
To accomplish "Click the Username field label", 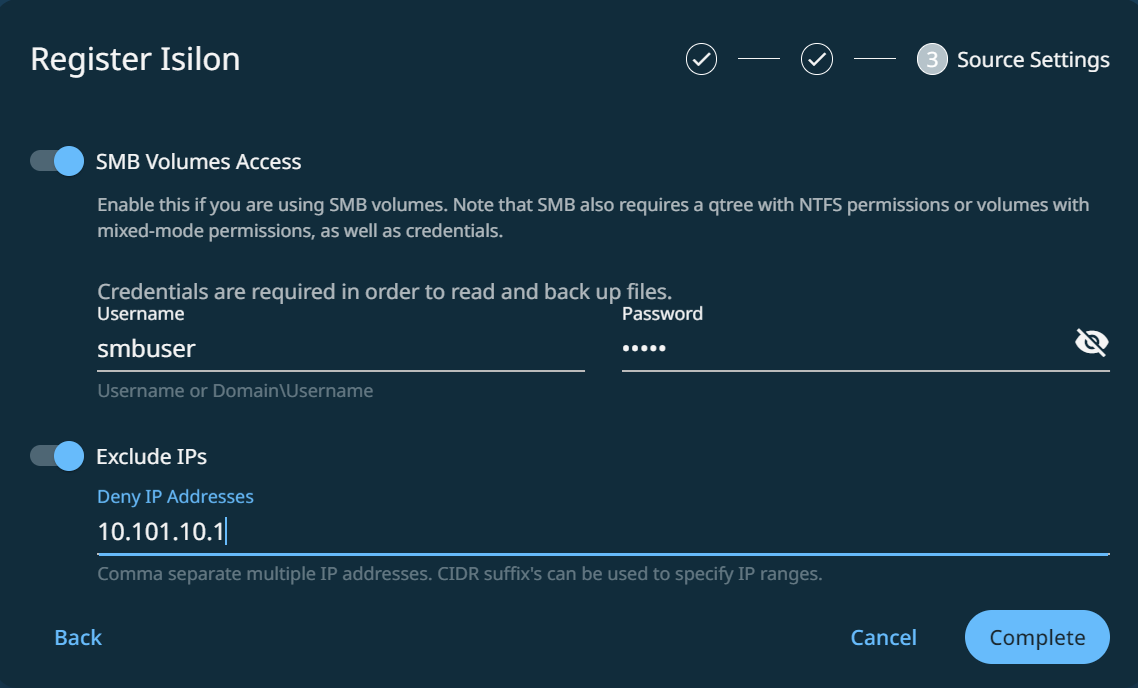I will point(141,314).
